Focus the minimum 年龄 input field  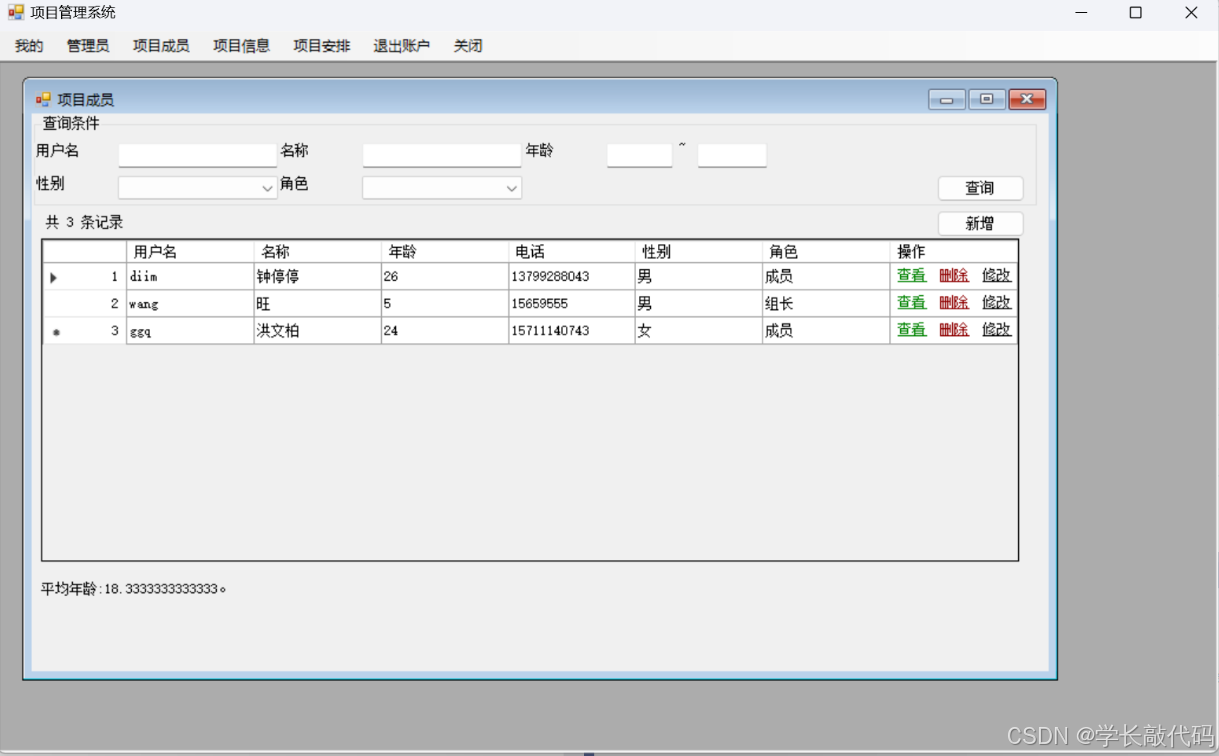[x=639, y=155]
